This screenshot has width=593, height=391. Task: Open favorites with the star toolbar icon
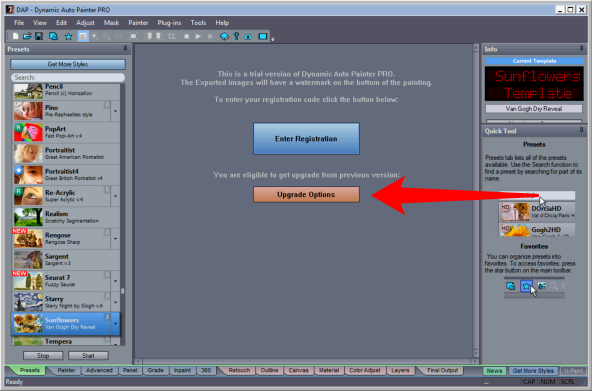68,36
